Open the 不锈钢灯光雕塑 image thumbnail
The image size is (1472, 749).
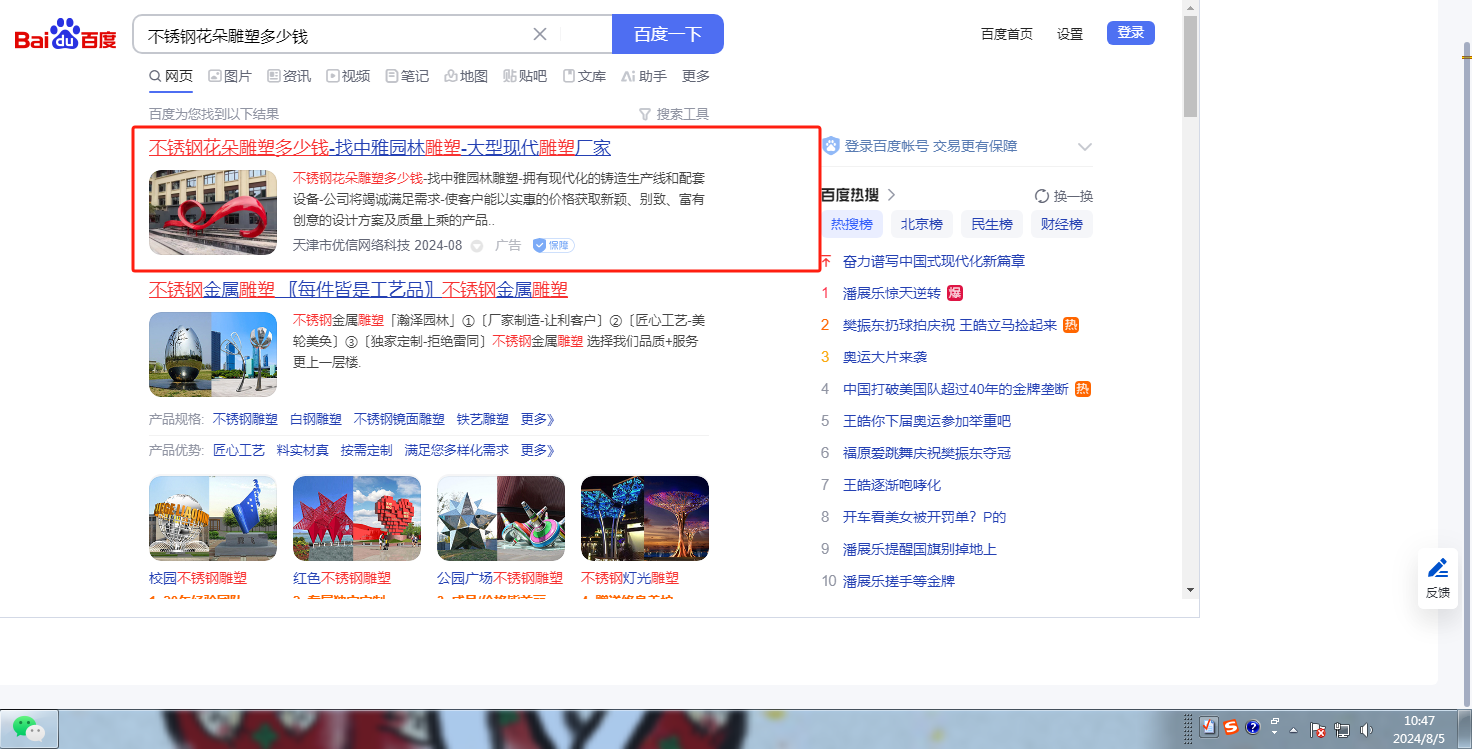point(645,518)
